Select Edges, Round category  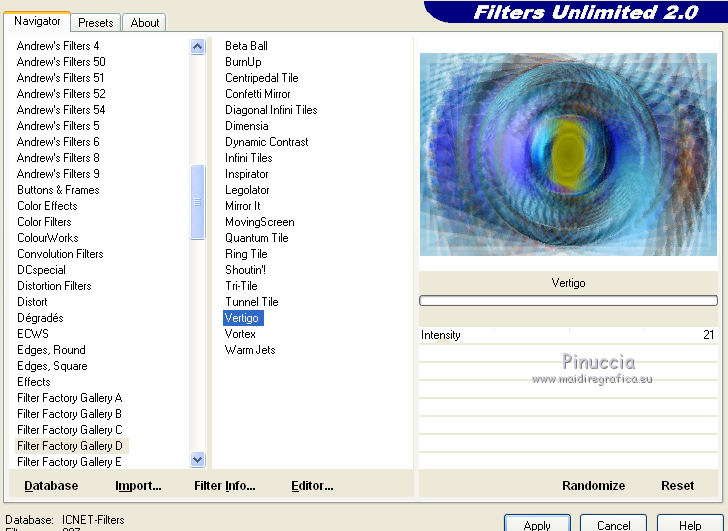(51, 350)
